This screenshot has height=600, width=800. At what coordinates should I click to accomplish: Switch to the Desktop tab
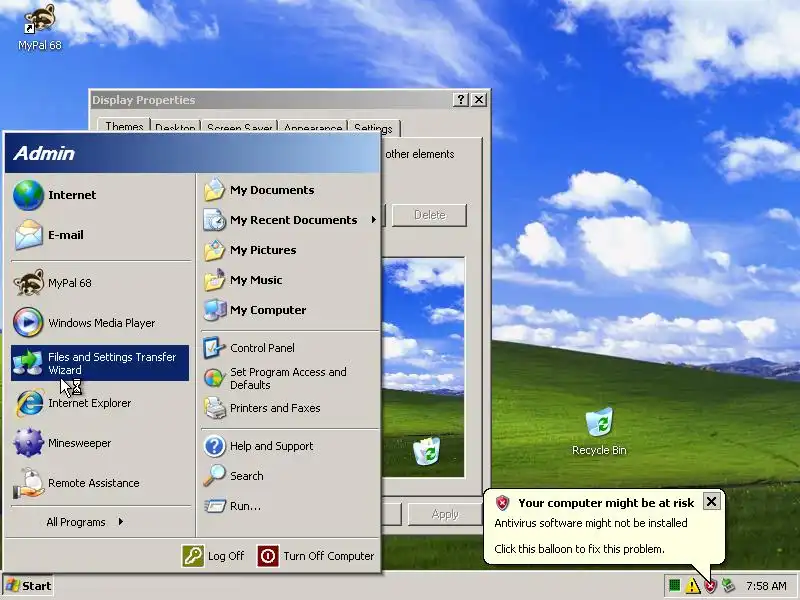[x=175, y=128]
